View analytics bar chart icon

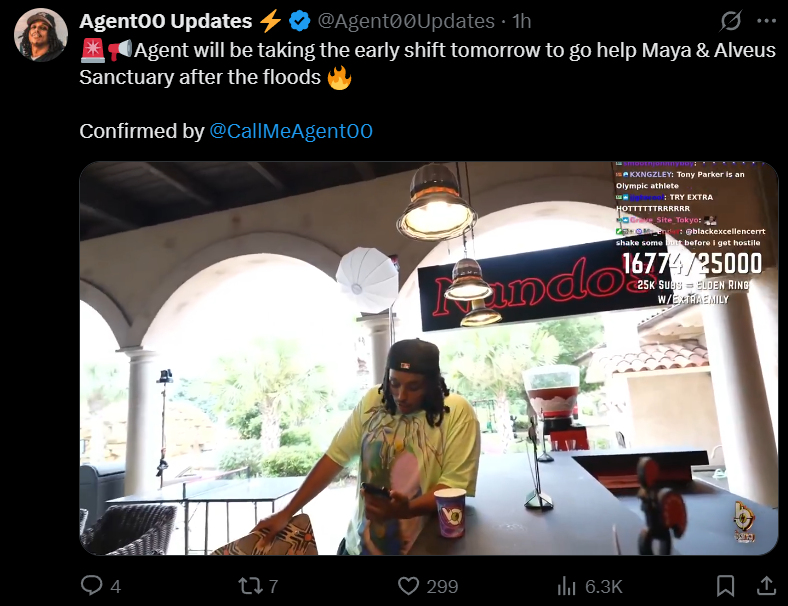(x=566, y=585)
